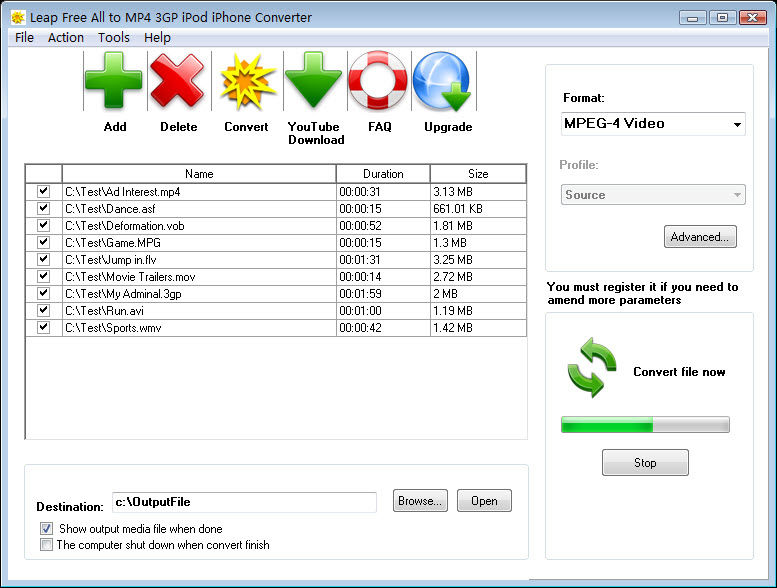Click the Size column header
777x588 pixels.
click(478, 174)
